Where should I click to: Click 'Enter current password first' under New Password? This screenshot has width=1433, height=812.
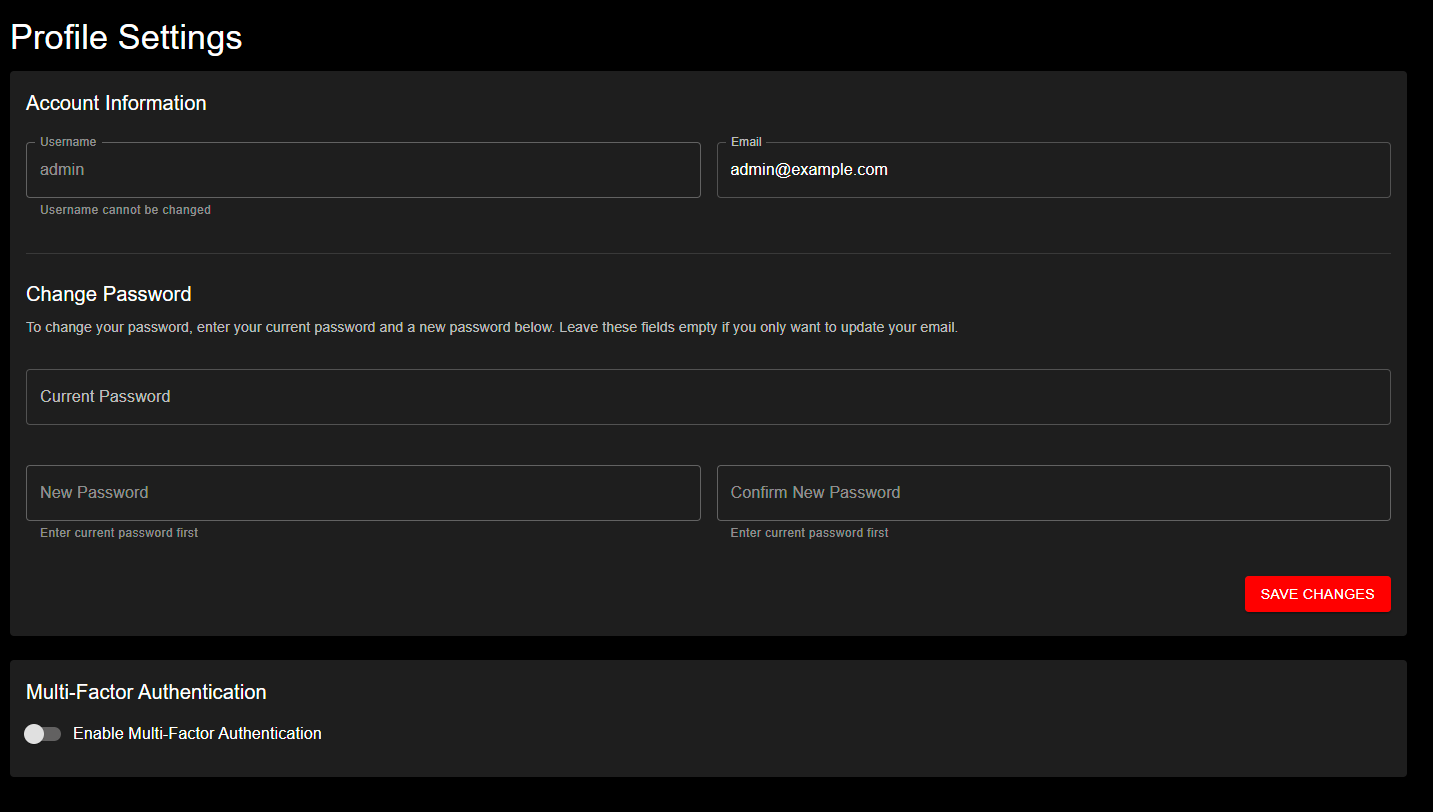119,533
